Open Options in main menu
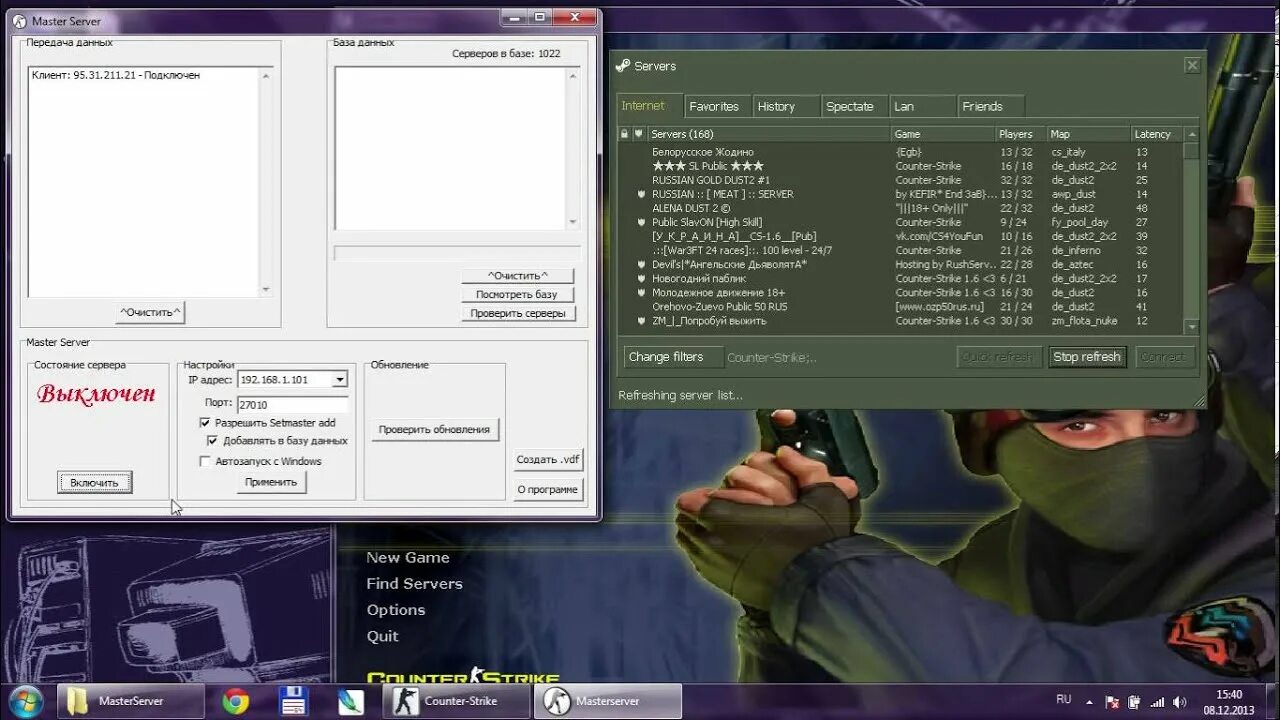Screen dimensions: 1280x720 (395, 610)
